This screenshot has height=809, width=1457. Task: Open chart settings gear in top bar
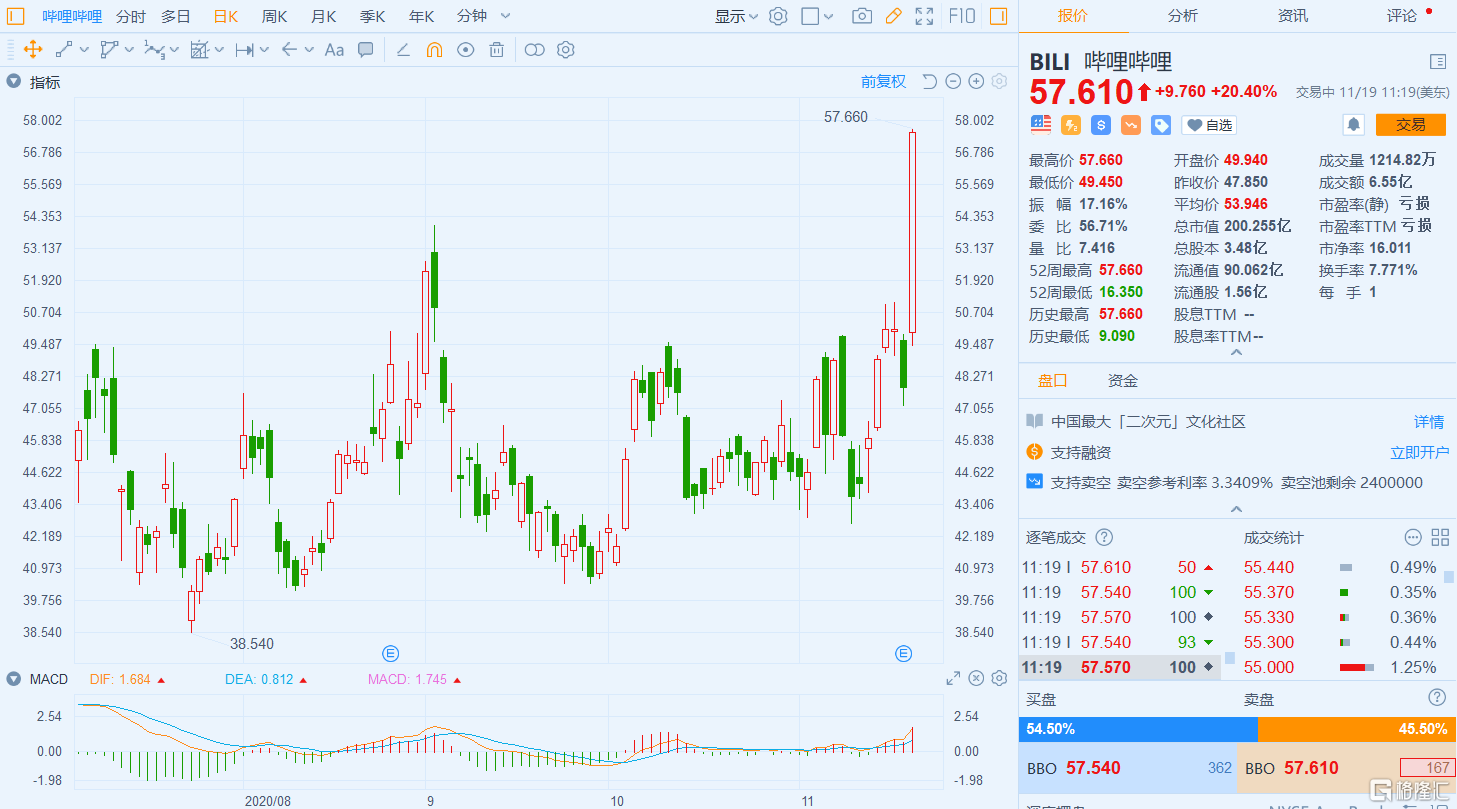[779, 16]
